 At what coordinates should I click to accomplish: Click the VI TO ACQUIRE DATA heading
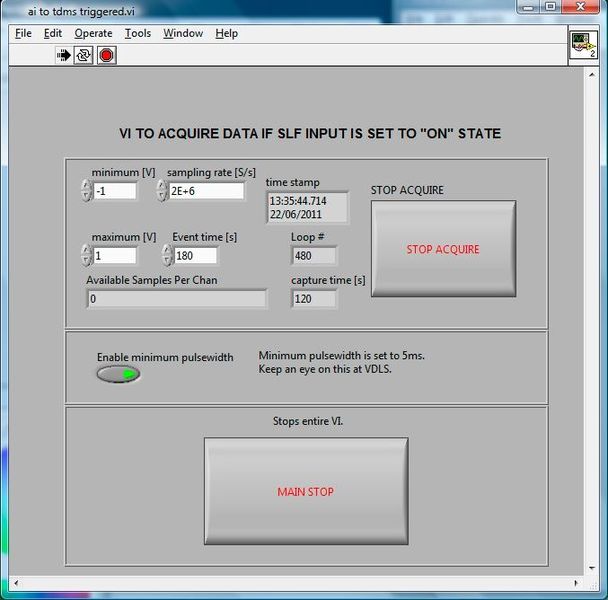coord(310,133)
